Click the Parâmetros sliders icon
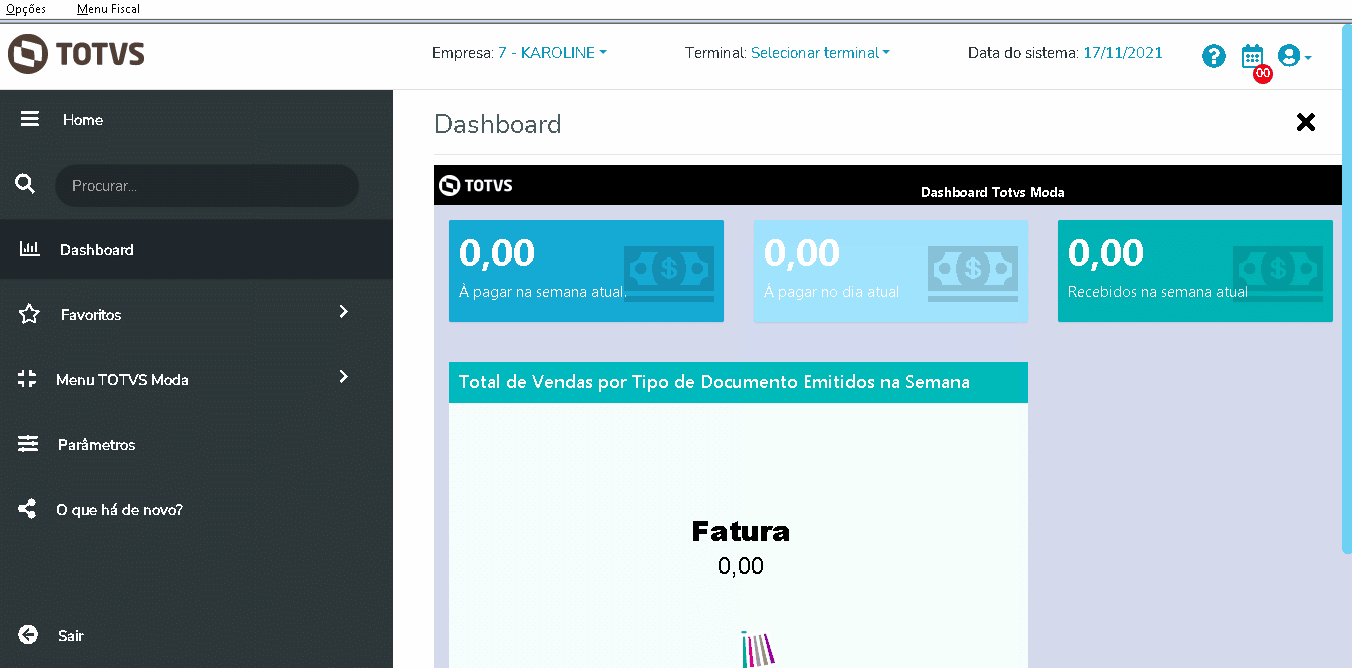This screenshot has width=1352, height=668. pyautogui.click(x=28, y=444)
